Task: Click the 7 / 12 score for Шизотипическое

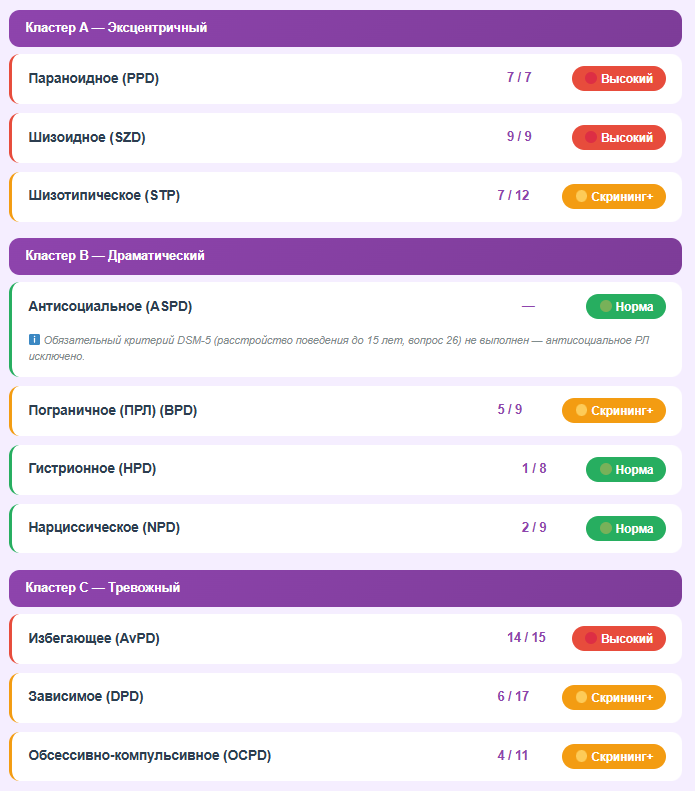Action: pos(513,195)
